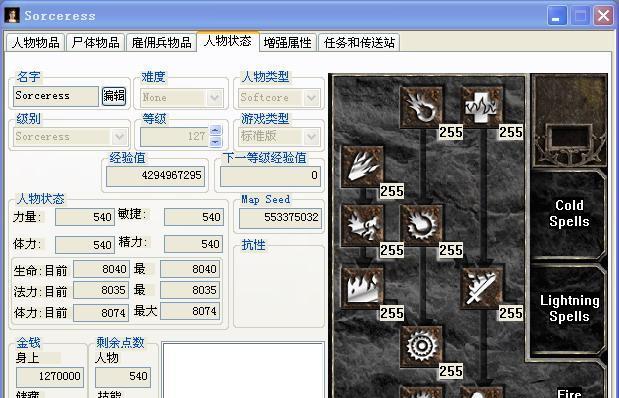Click the current 体力 field showing 8074
The height and width of the screenshot is (398, 619).
coord(101,313)
